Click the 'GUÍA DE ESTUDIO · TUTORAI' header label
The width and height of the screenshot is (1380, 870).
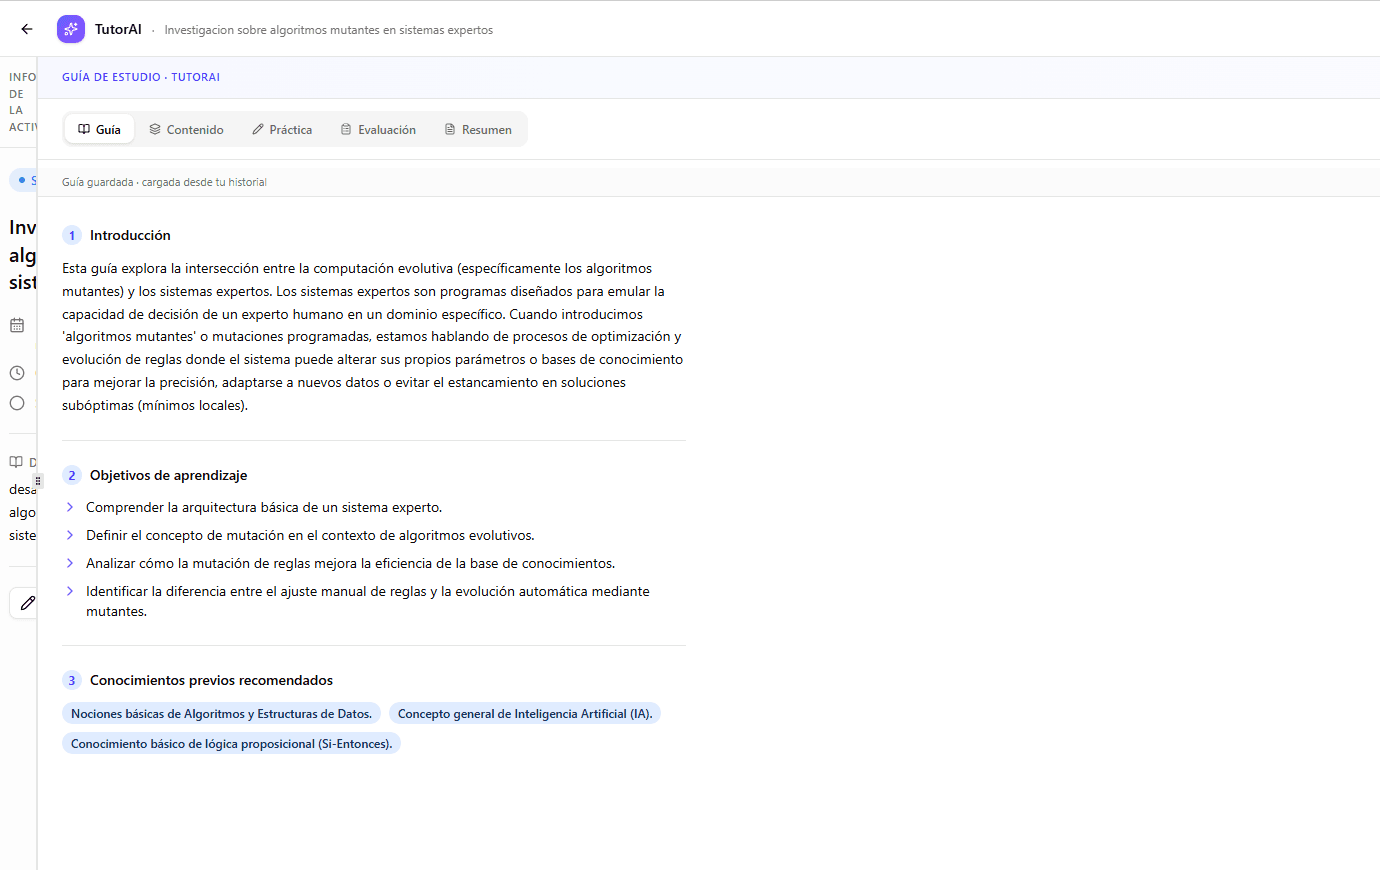[141, 77]
